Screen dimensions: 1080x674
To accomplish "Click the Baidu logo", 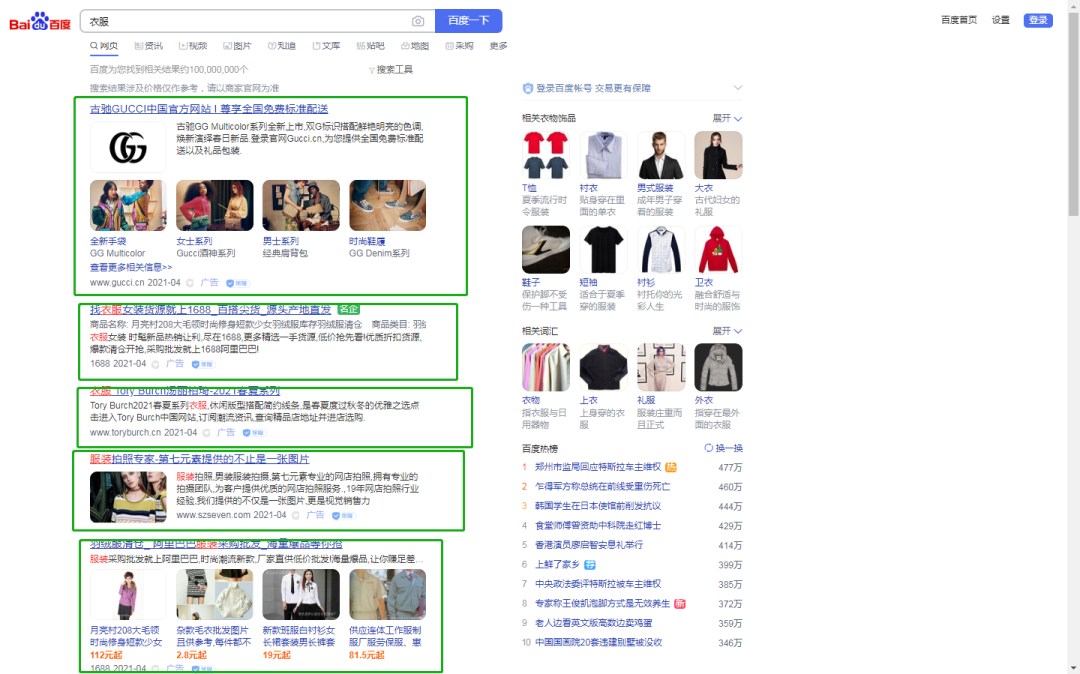I will point(40,21).
